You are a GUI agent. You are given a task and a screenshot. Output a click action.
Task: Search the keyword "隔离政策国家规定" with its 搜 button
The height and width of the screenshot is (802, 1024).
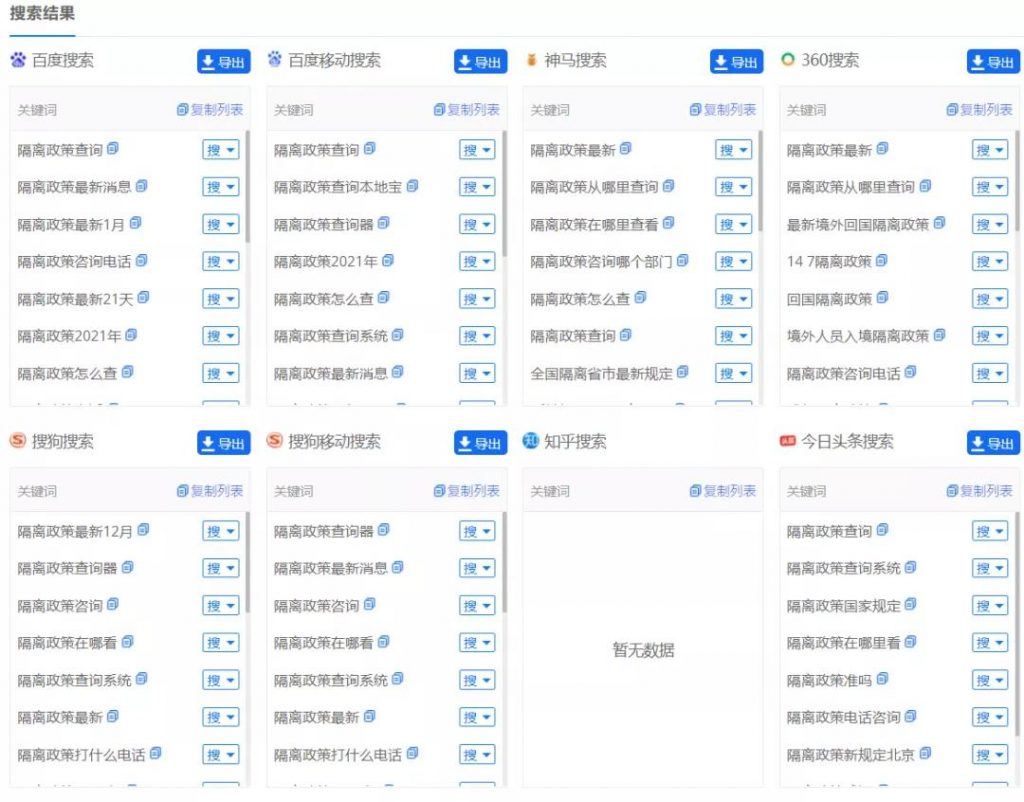985,604
